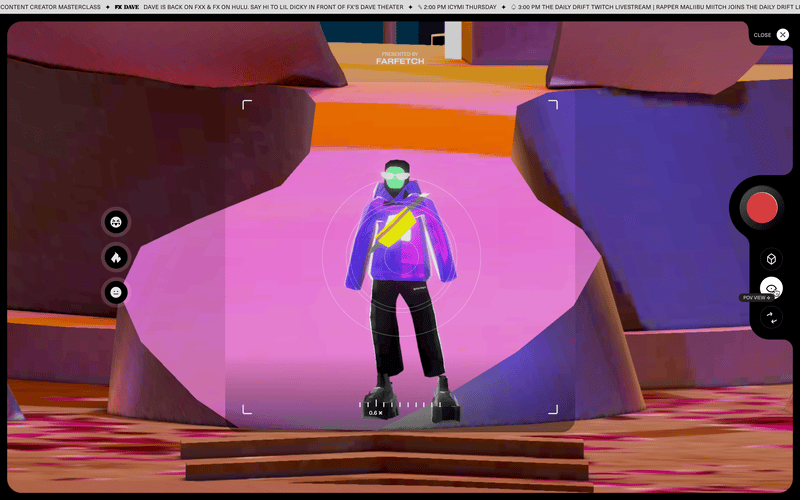This screenshot has width=800, height=500.
Task: Click the swap arrows camera icon
Action: (771, 318)
